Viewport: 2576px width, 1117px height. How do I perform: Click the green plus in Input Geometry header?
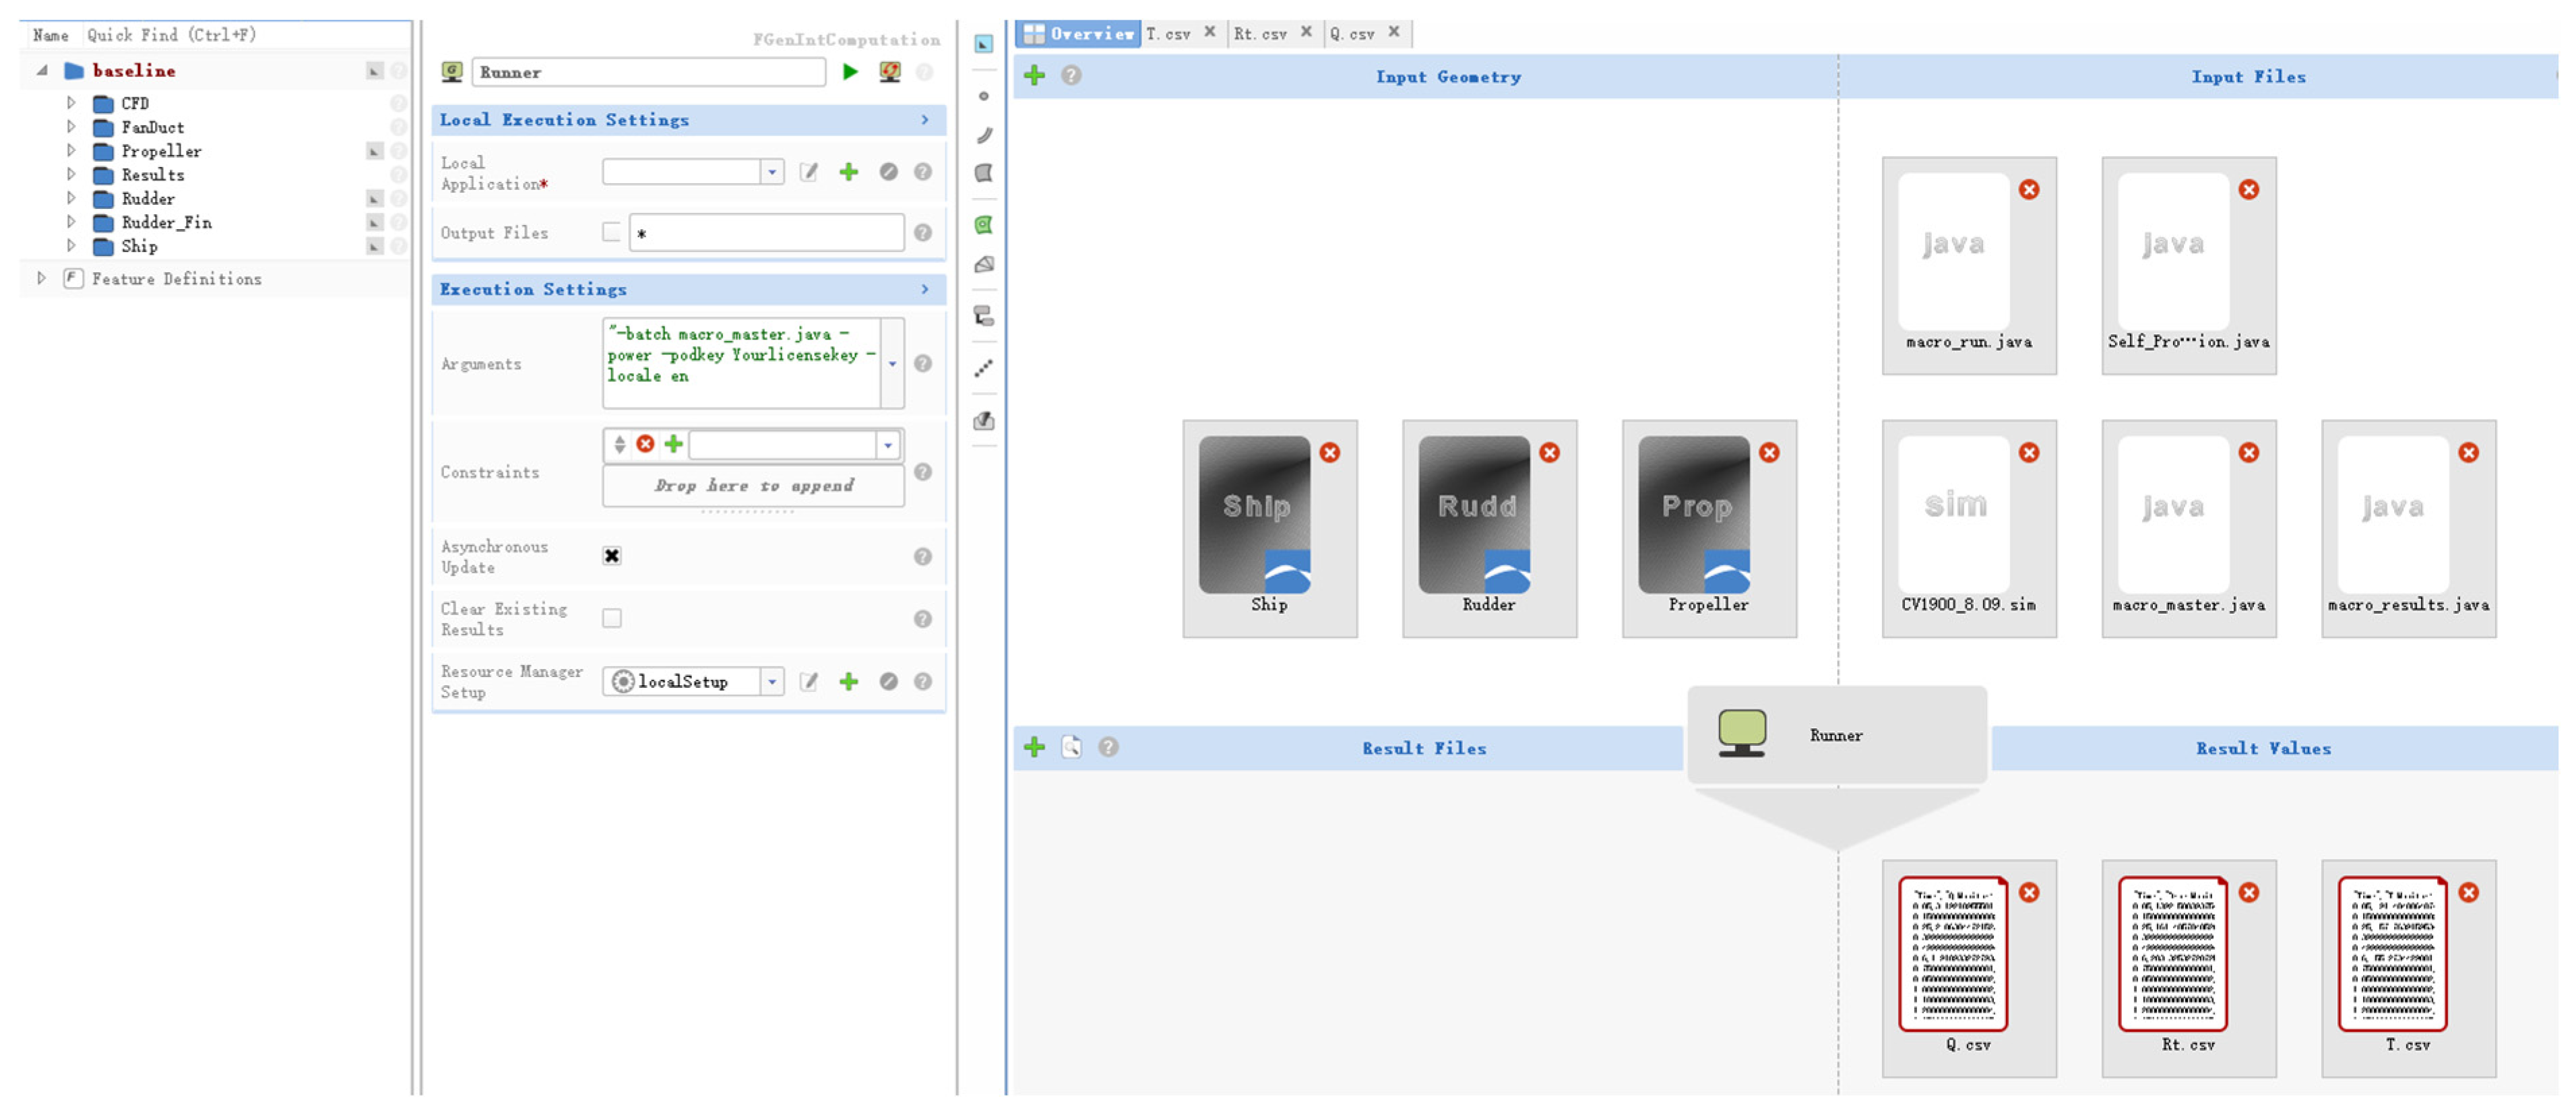click(x=1034, y=76)
